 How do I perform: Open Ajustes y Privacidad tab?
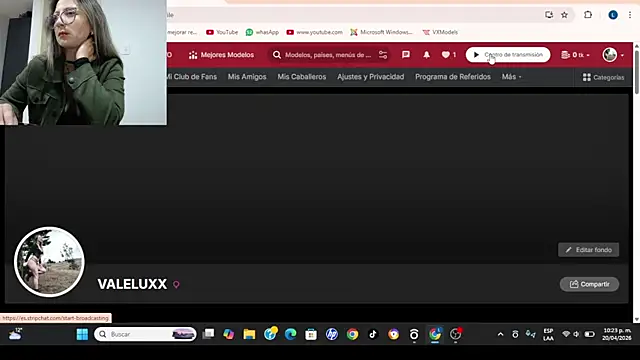[371, 77]
